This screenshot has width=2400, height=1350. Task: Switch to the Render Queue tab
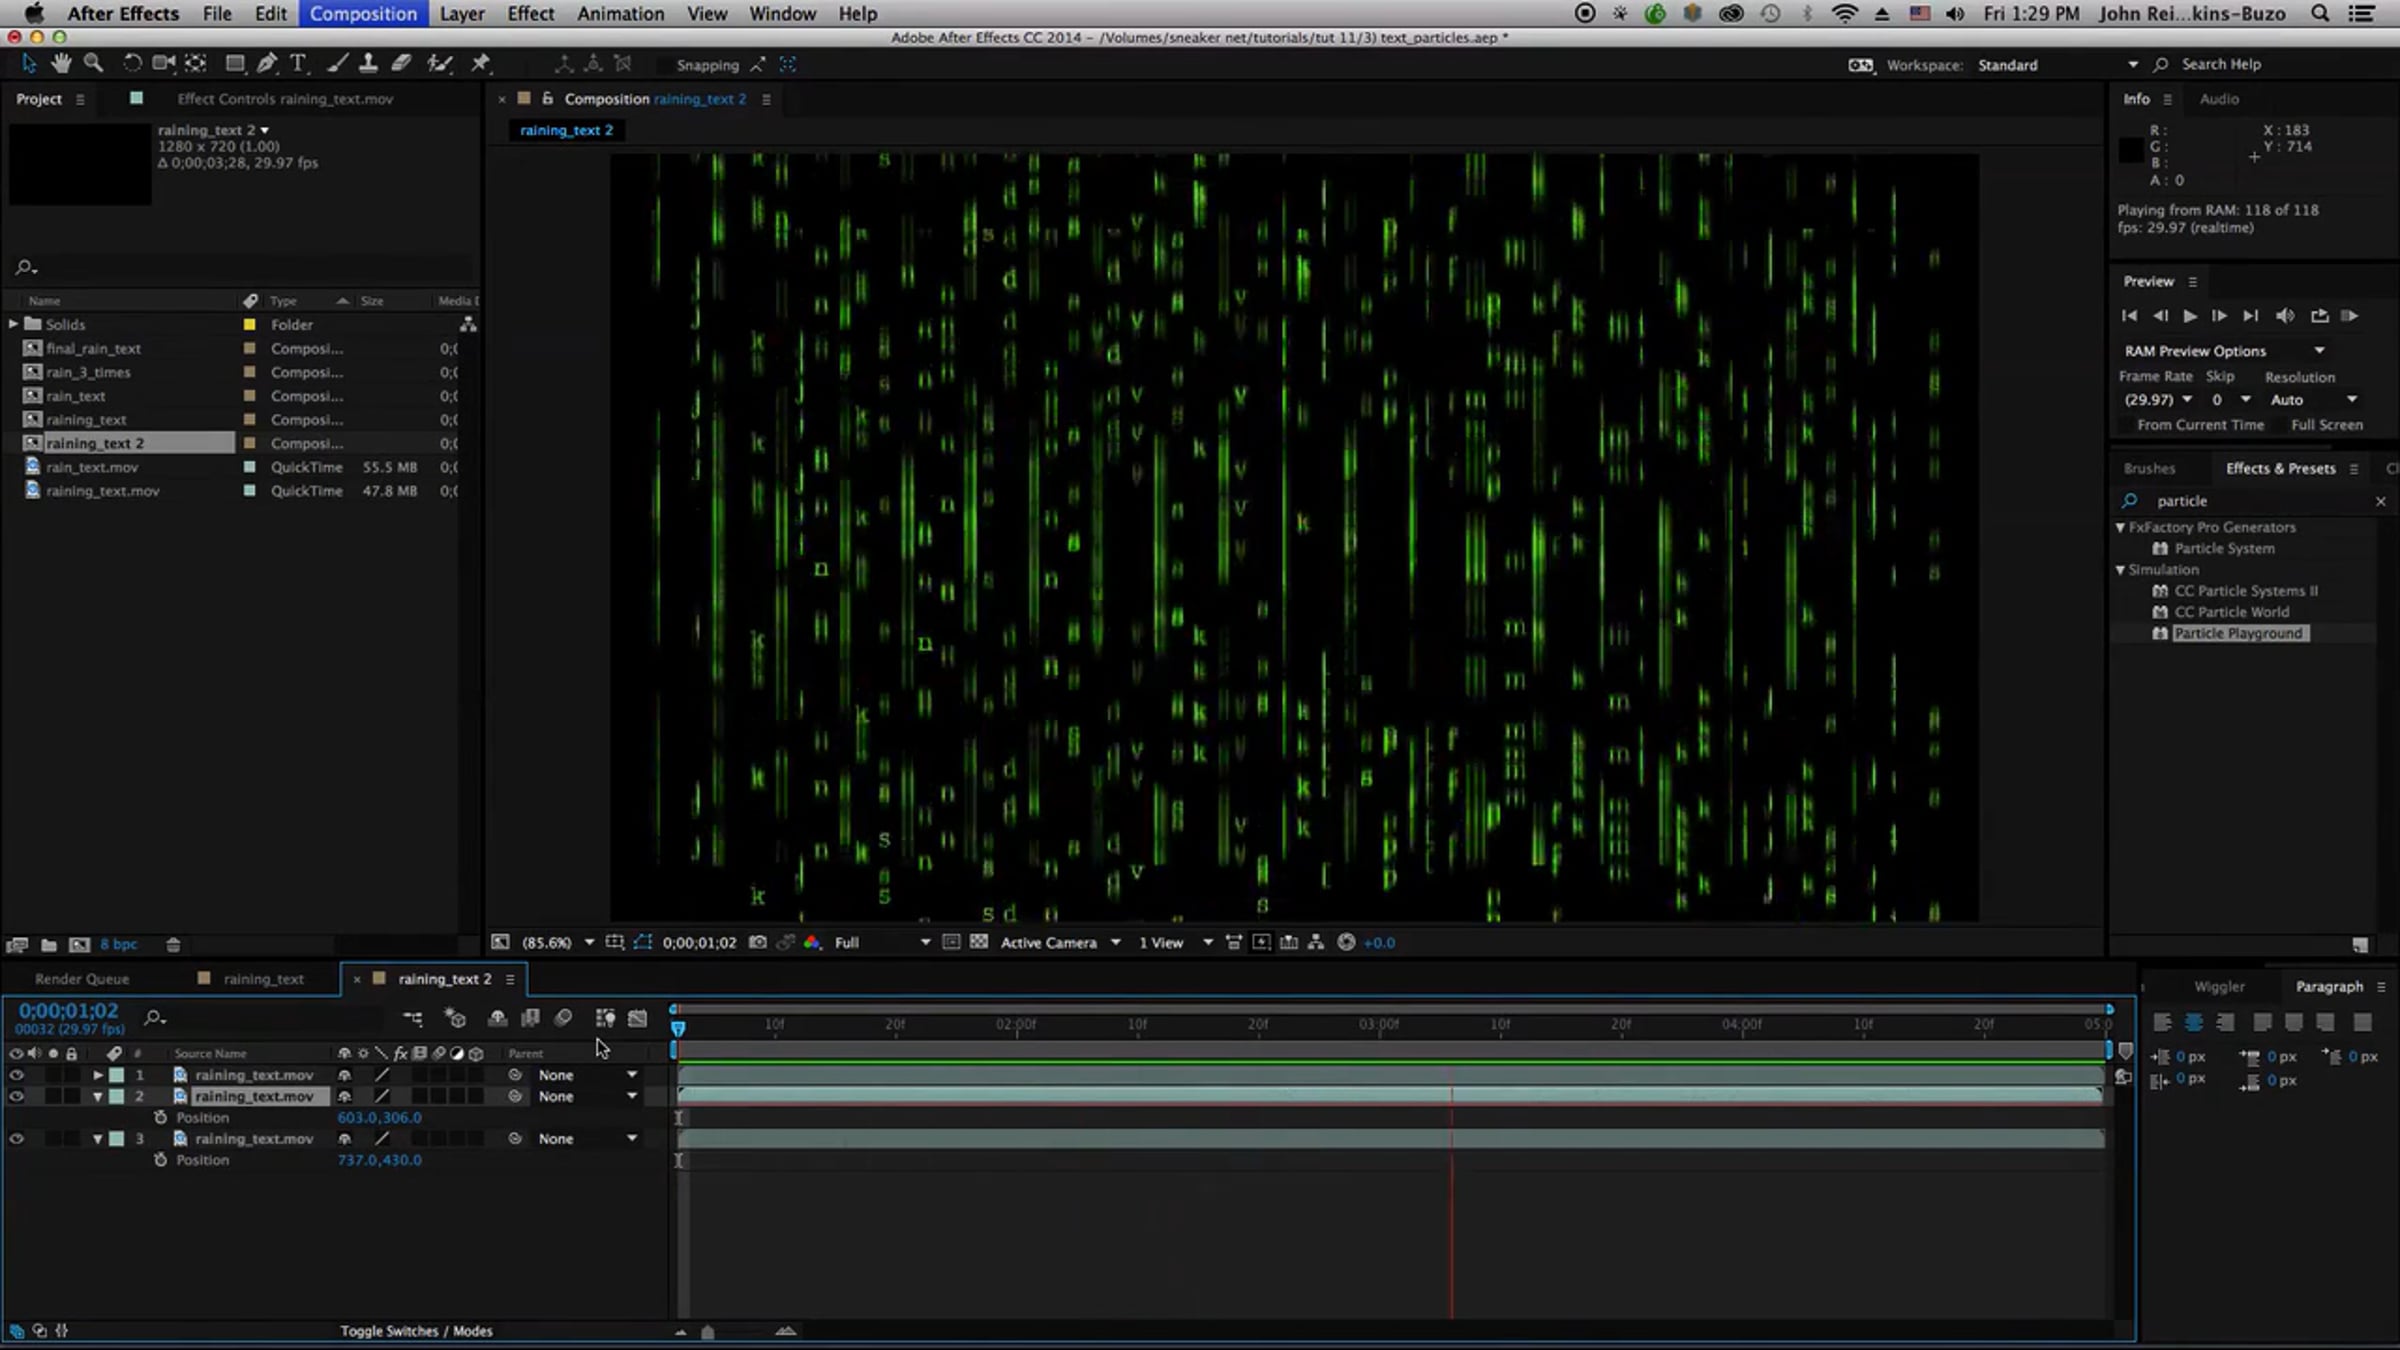coord(82,979)
